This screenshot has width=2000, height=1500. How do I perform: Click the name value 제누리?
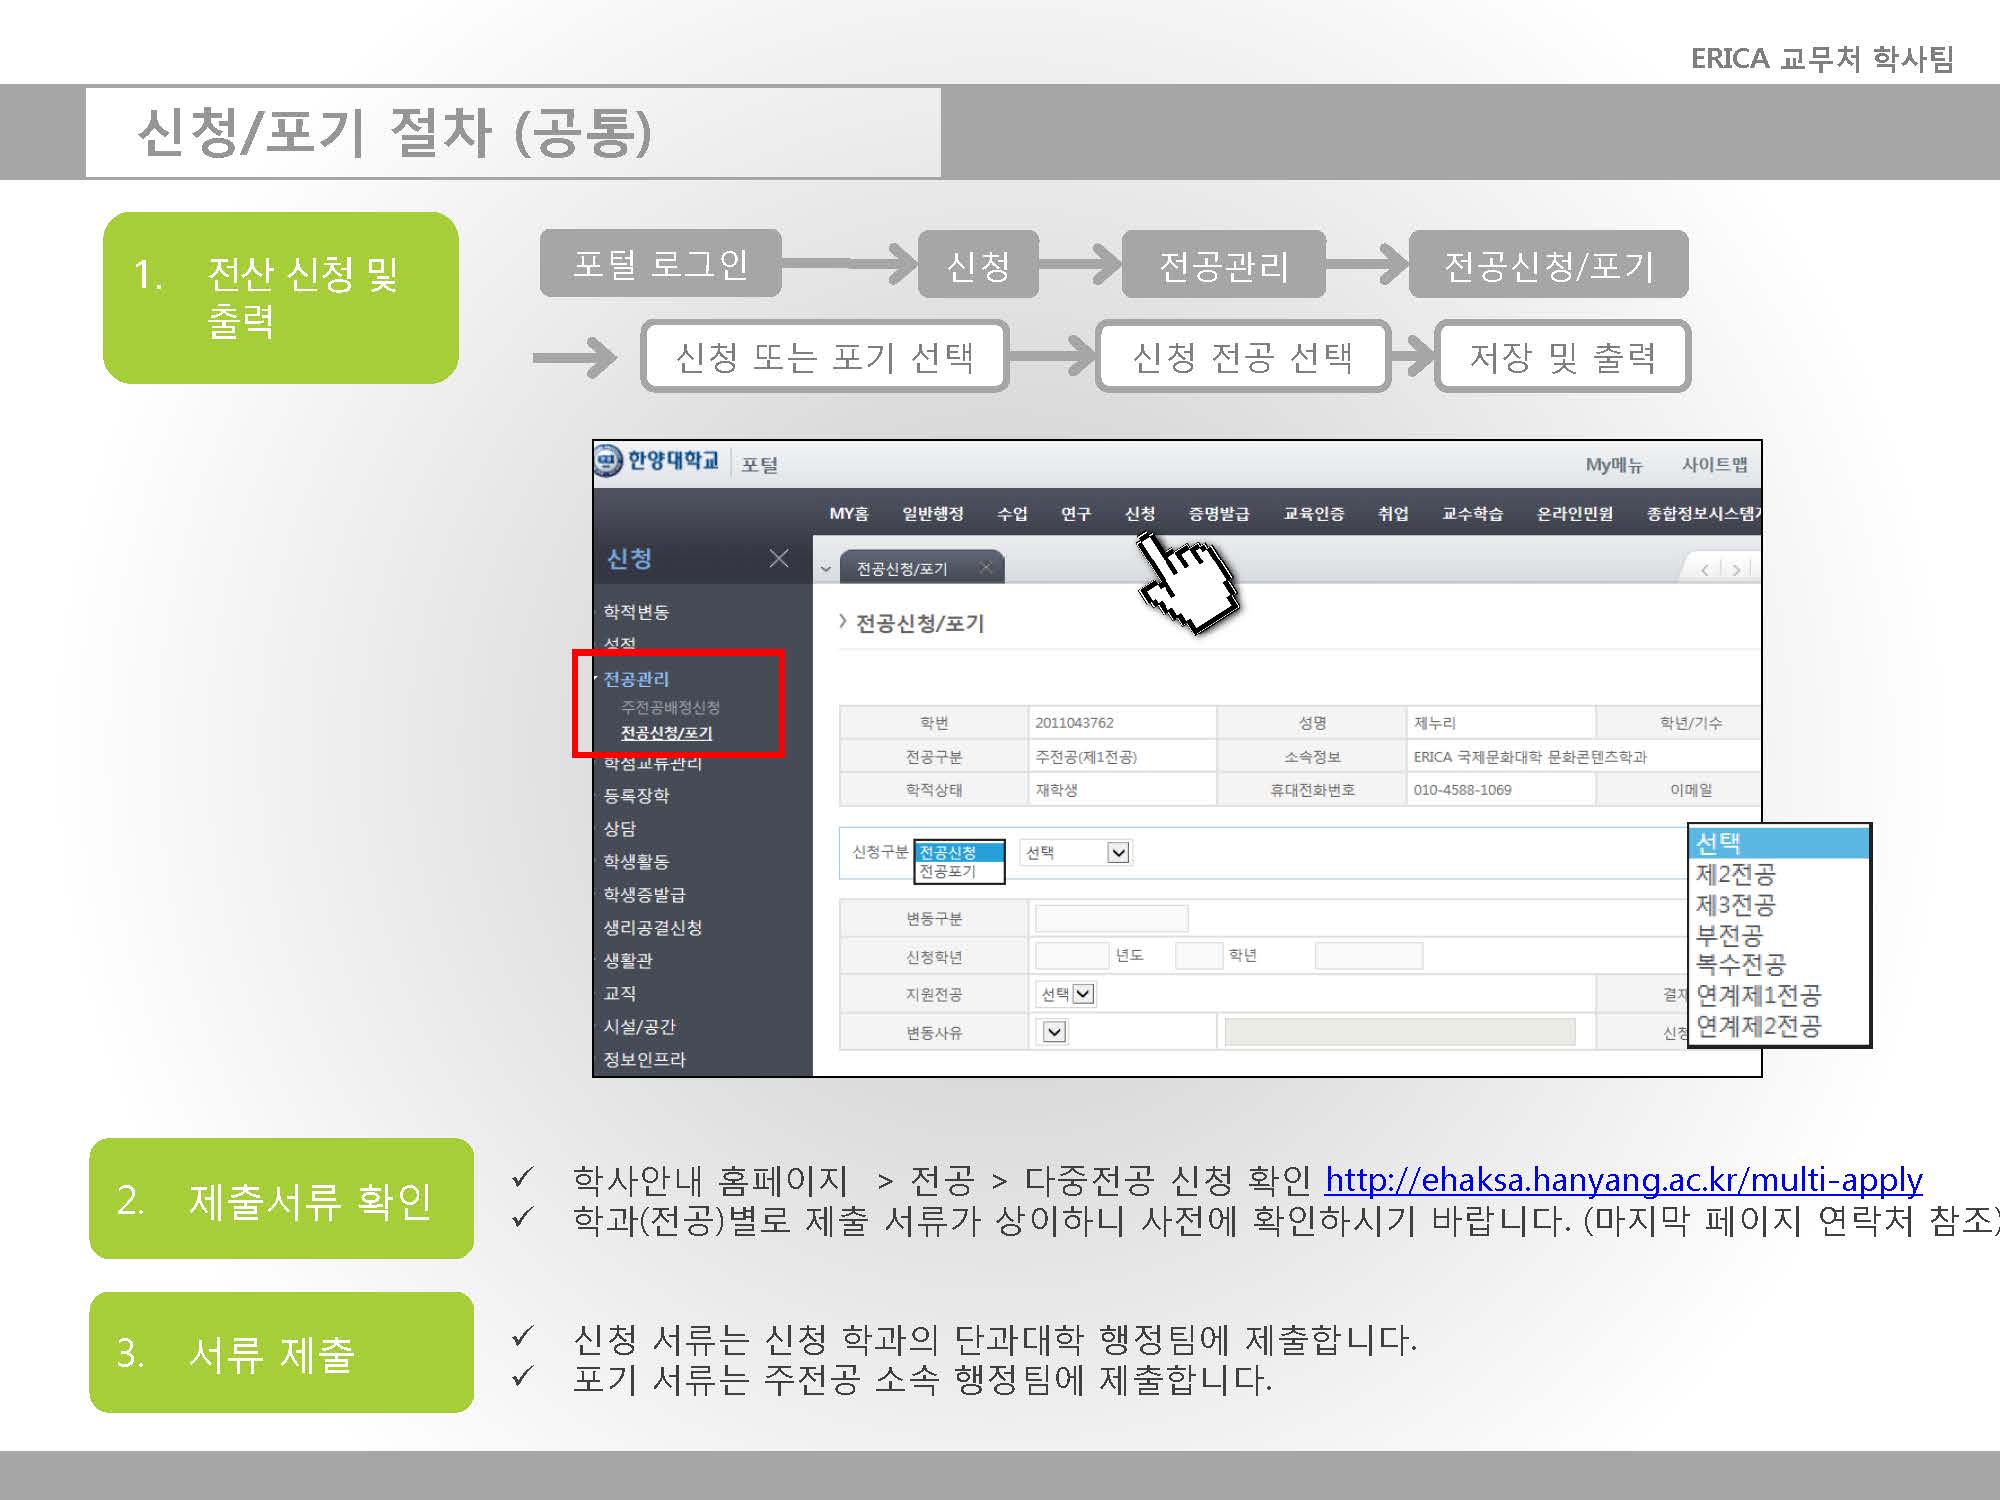coord(1435,723)
